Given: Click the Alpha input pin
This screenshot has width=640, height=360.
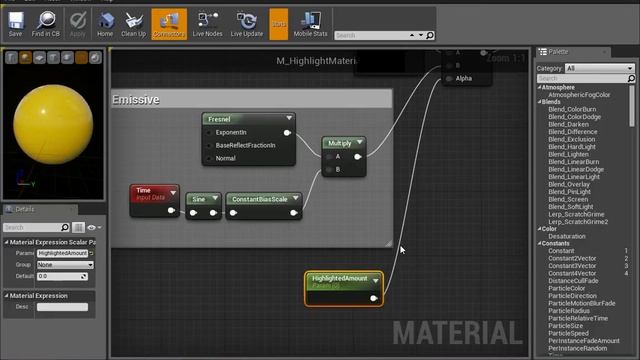Looking at the screenshot, I should tap(449, 79).
